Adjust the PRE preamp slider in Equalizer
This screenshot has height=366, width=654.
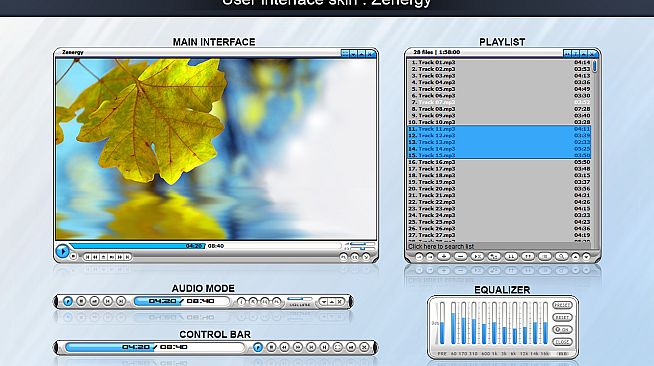[442, 323]
